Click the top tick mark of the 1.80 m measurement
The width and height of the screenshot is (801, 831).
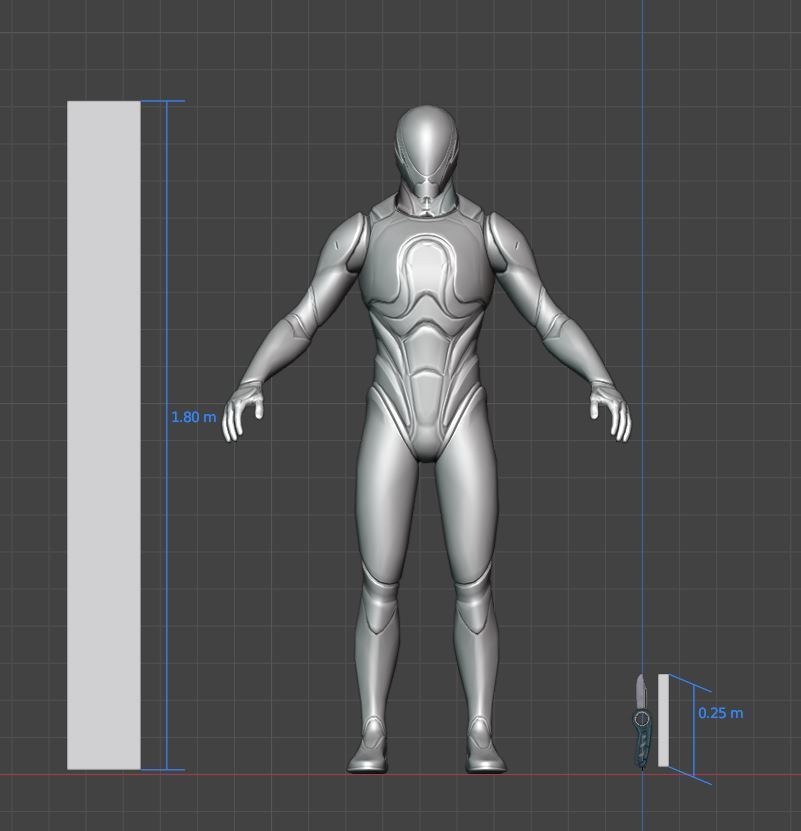[x=163, y=101]
